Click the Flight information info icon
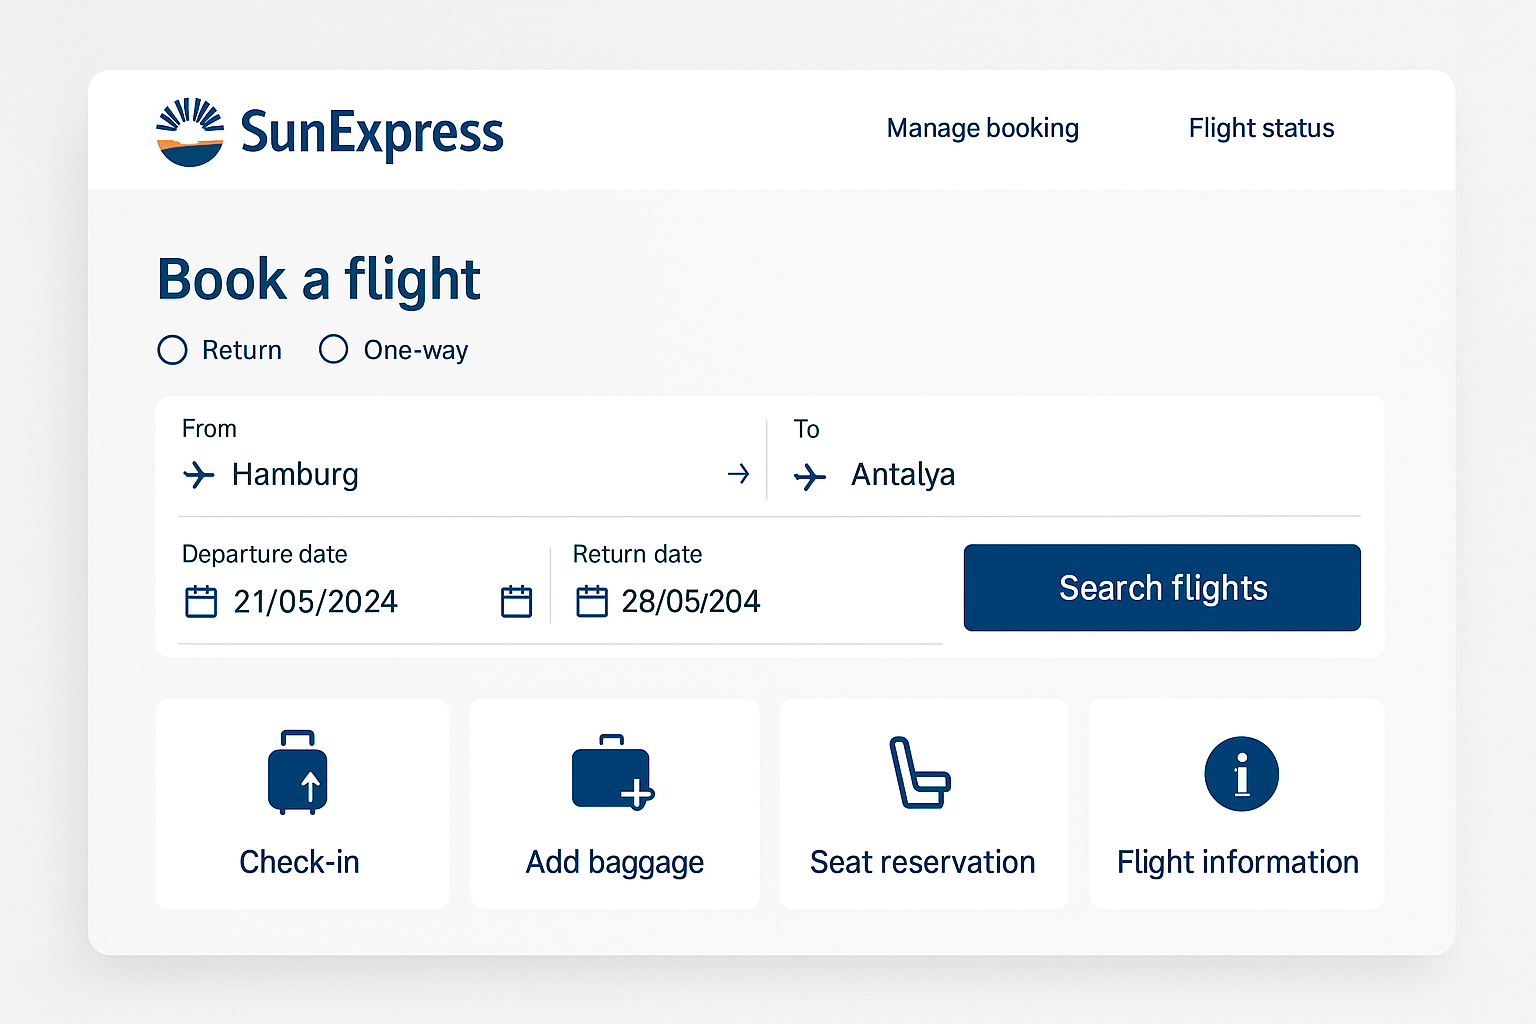This screenshot has height=1024, width=1536. click(x=1240, y=772)
